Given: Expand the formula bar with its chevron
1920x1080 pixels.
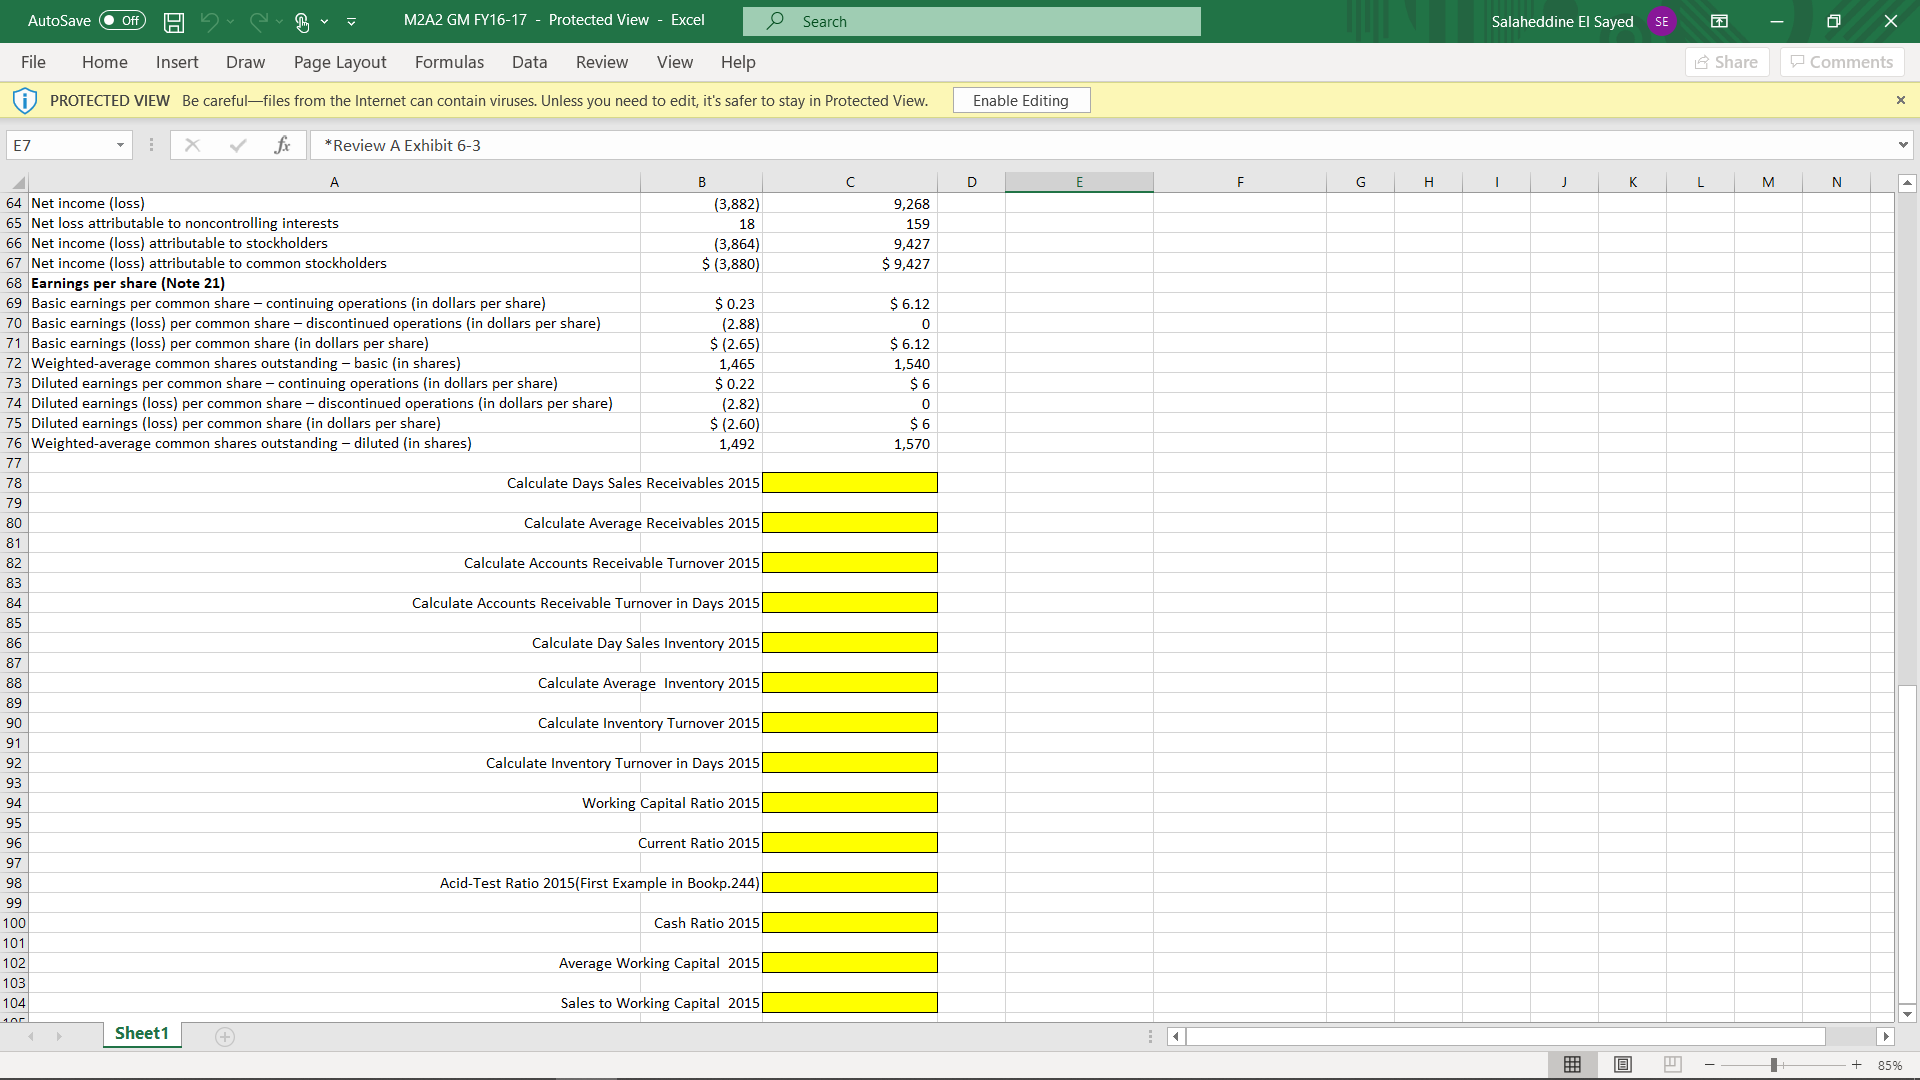Looking at the screenshot, I should (1903, 145).
